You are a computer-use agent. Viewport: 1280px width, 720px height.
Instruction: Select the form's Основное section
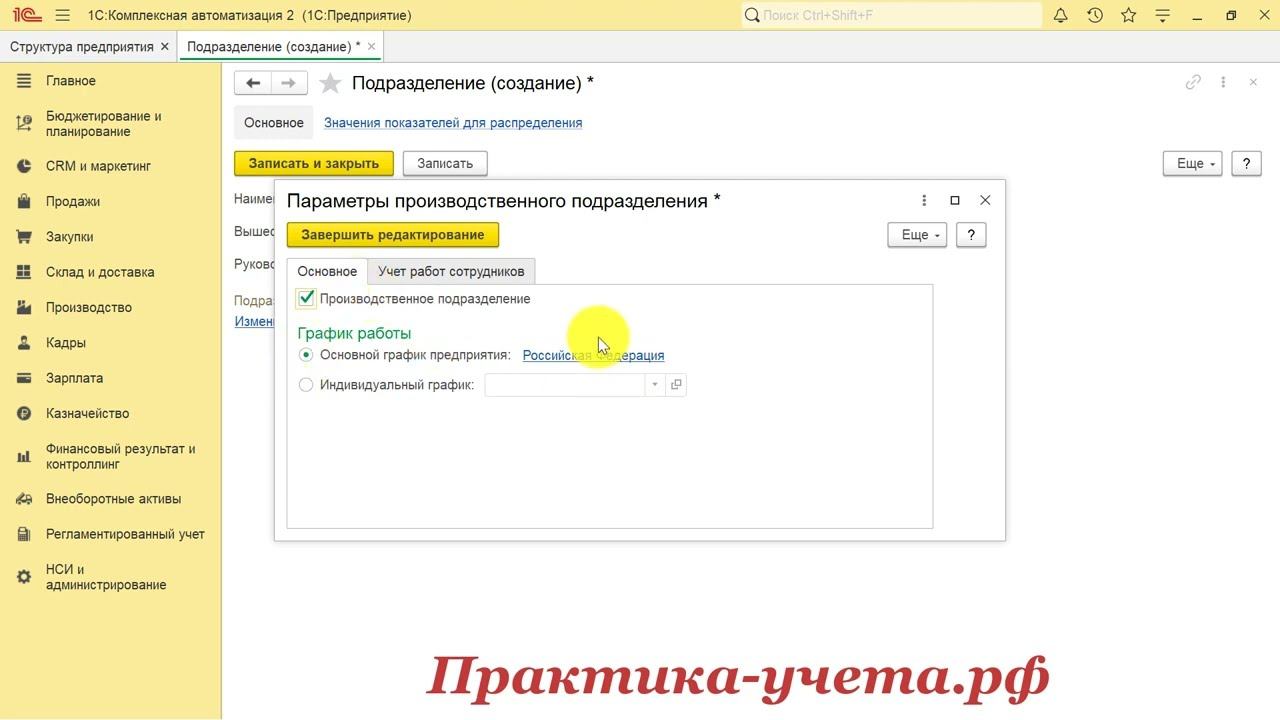(274, 123)
